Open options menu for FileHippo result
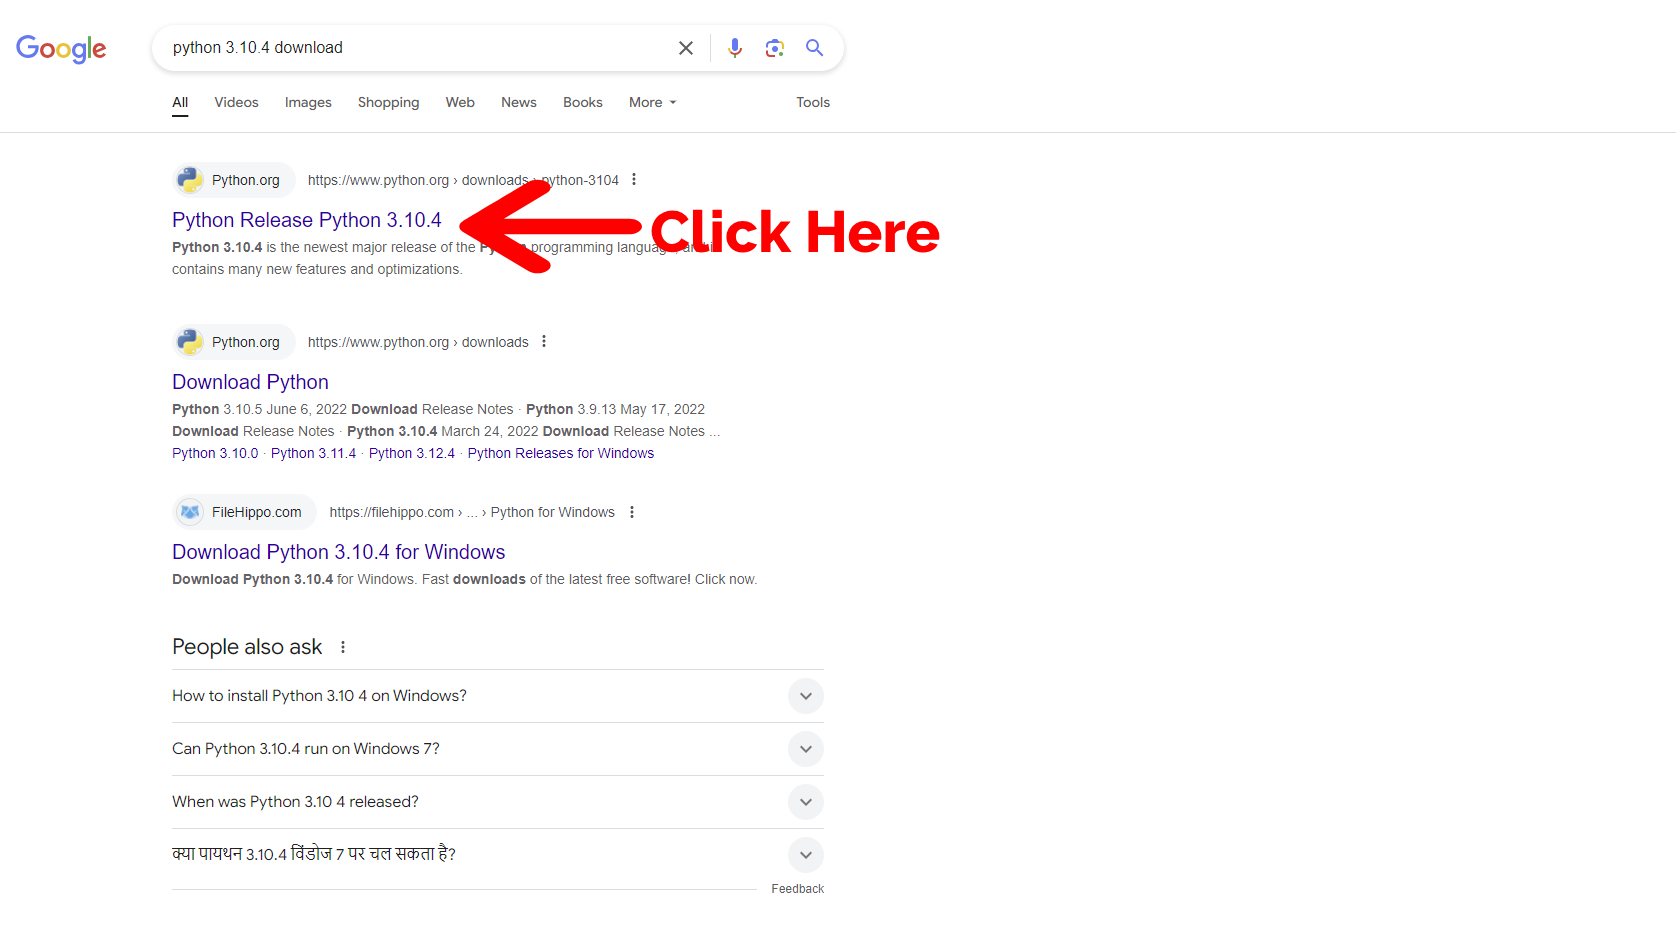Image resolution: width=1676 pixels, height=928 pixels. pos(632,512)
